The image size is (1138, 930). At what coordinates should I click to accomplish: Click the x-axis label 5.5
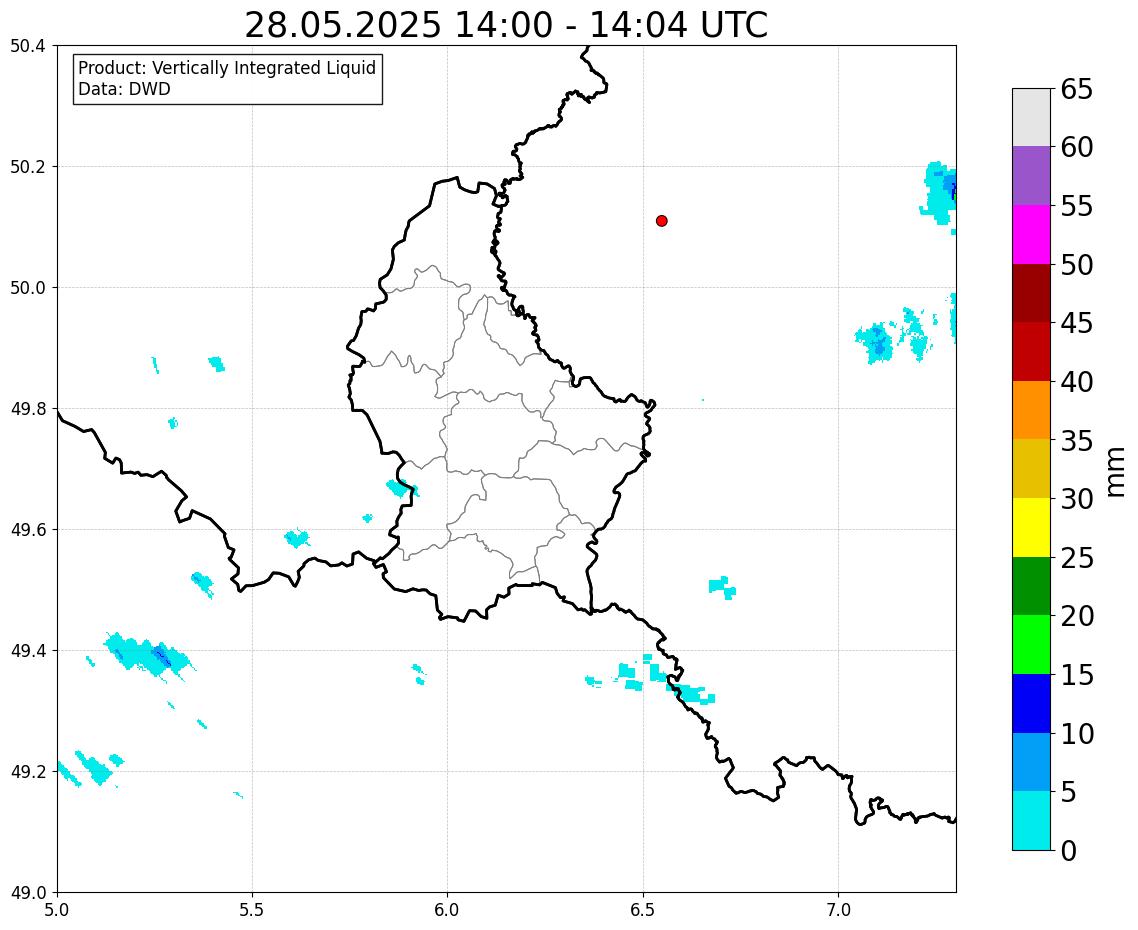pos(252,910)
